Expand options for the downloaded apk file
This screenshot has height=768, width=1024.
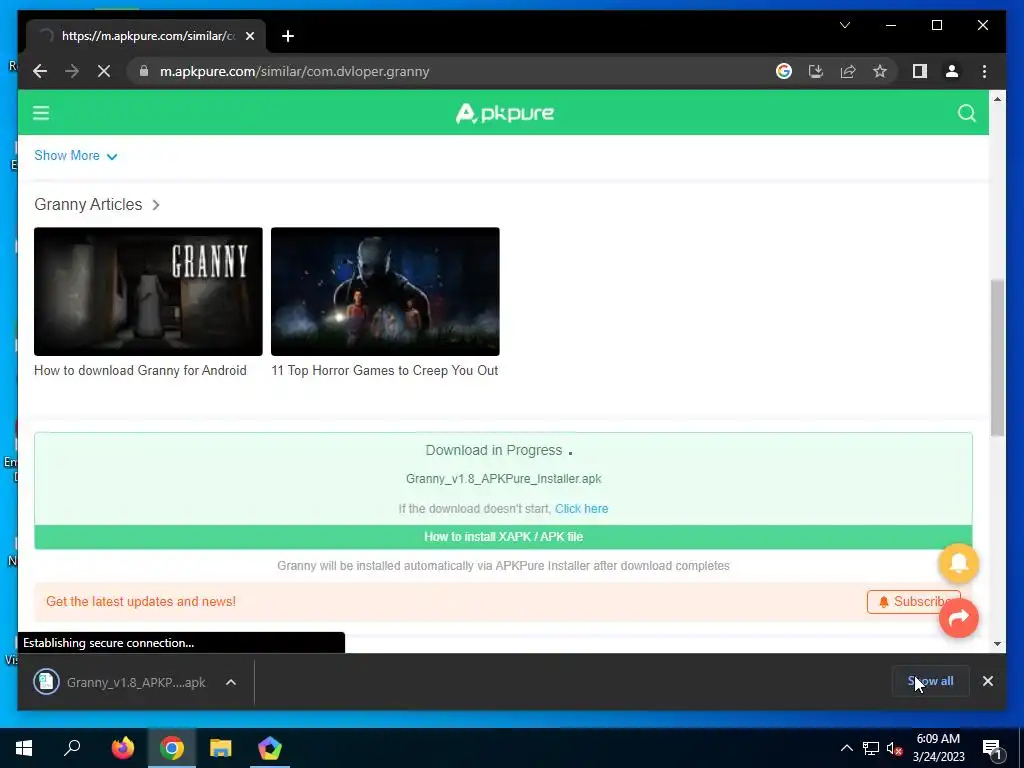pyautogui.click(x=231, y=682)
